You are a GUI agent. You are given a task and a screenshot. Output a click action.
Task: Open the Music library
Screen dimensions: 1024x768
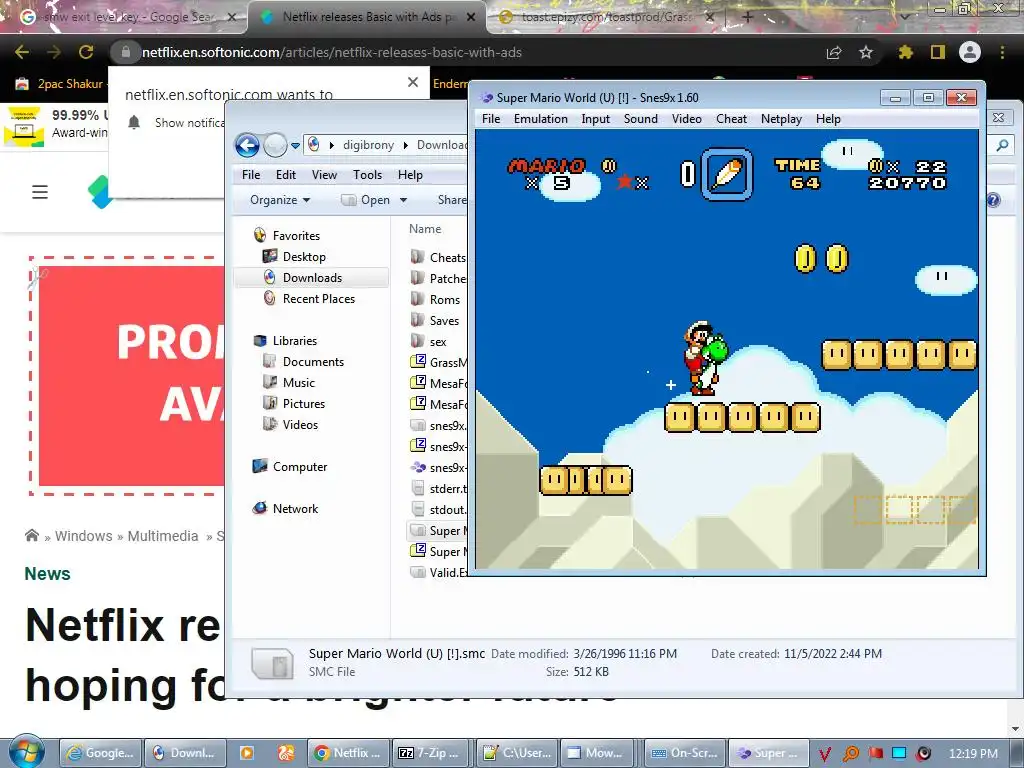tap(298, 383)
